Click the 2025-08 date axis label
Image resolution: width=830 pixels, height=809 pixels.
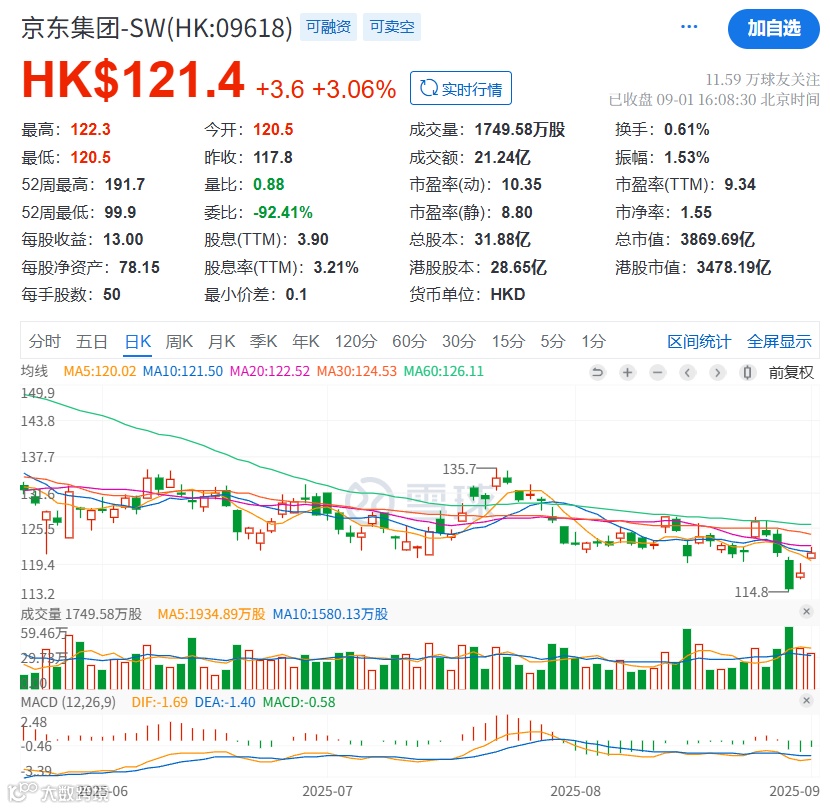point(575,791)
